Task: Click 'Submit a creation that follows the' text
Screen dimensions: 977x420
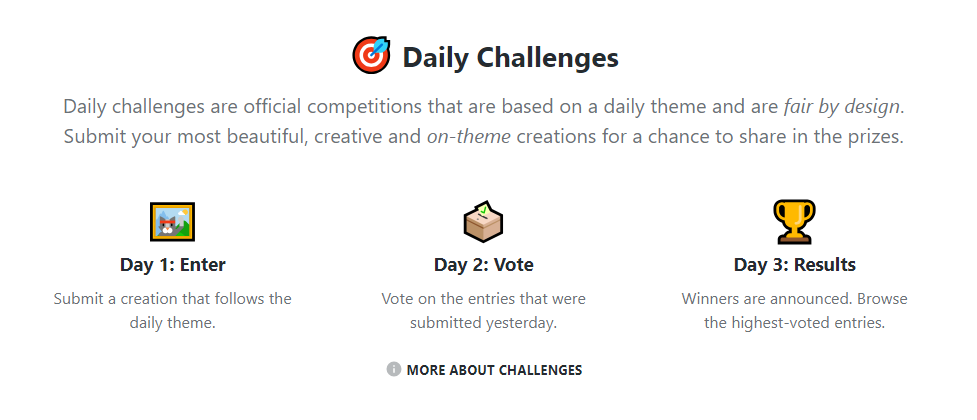Action: (x=173, y=298)
